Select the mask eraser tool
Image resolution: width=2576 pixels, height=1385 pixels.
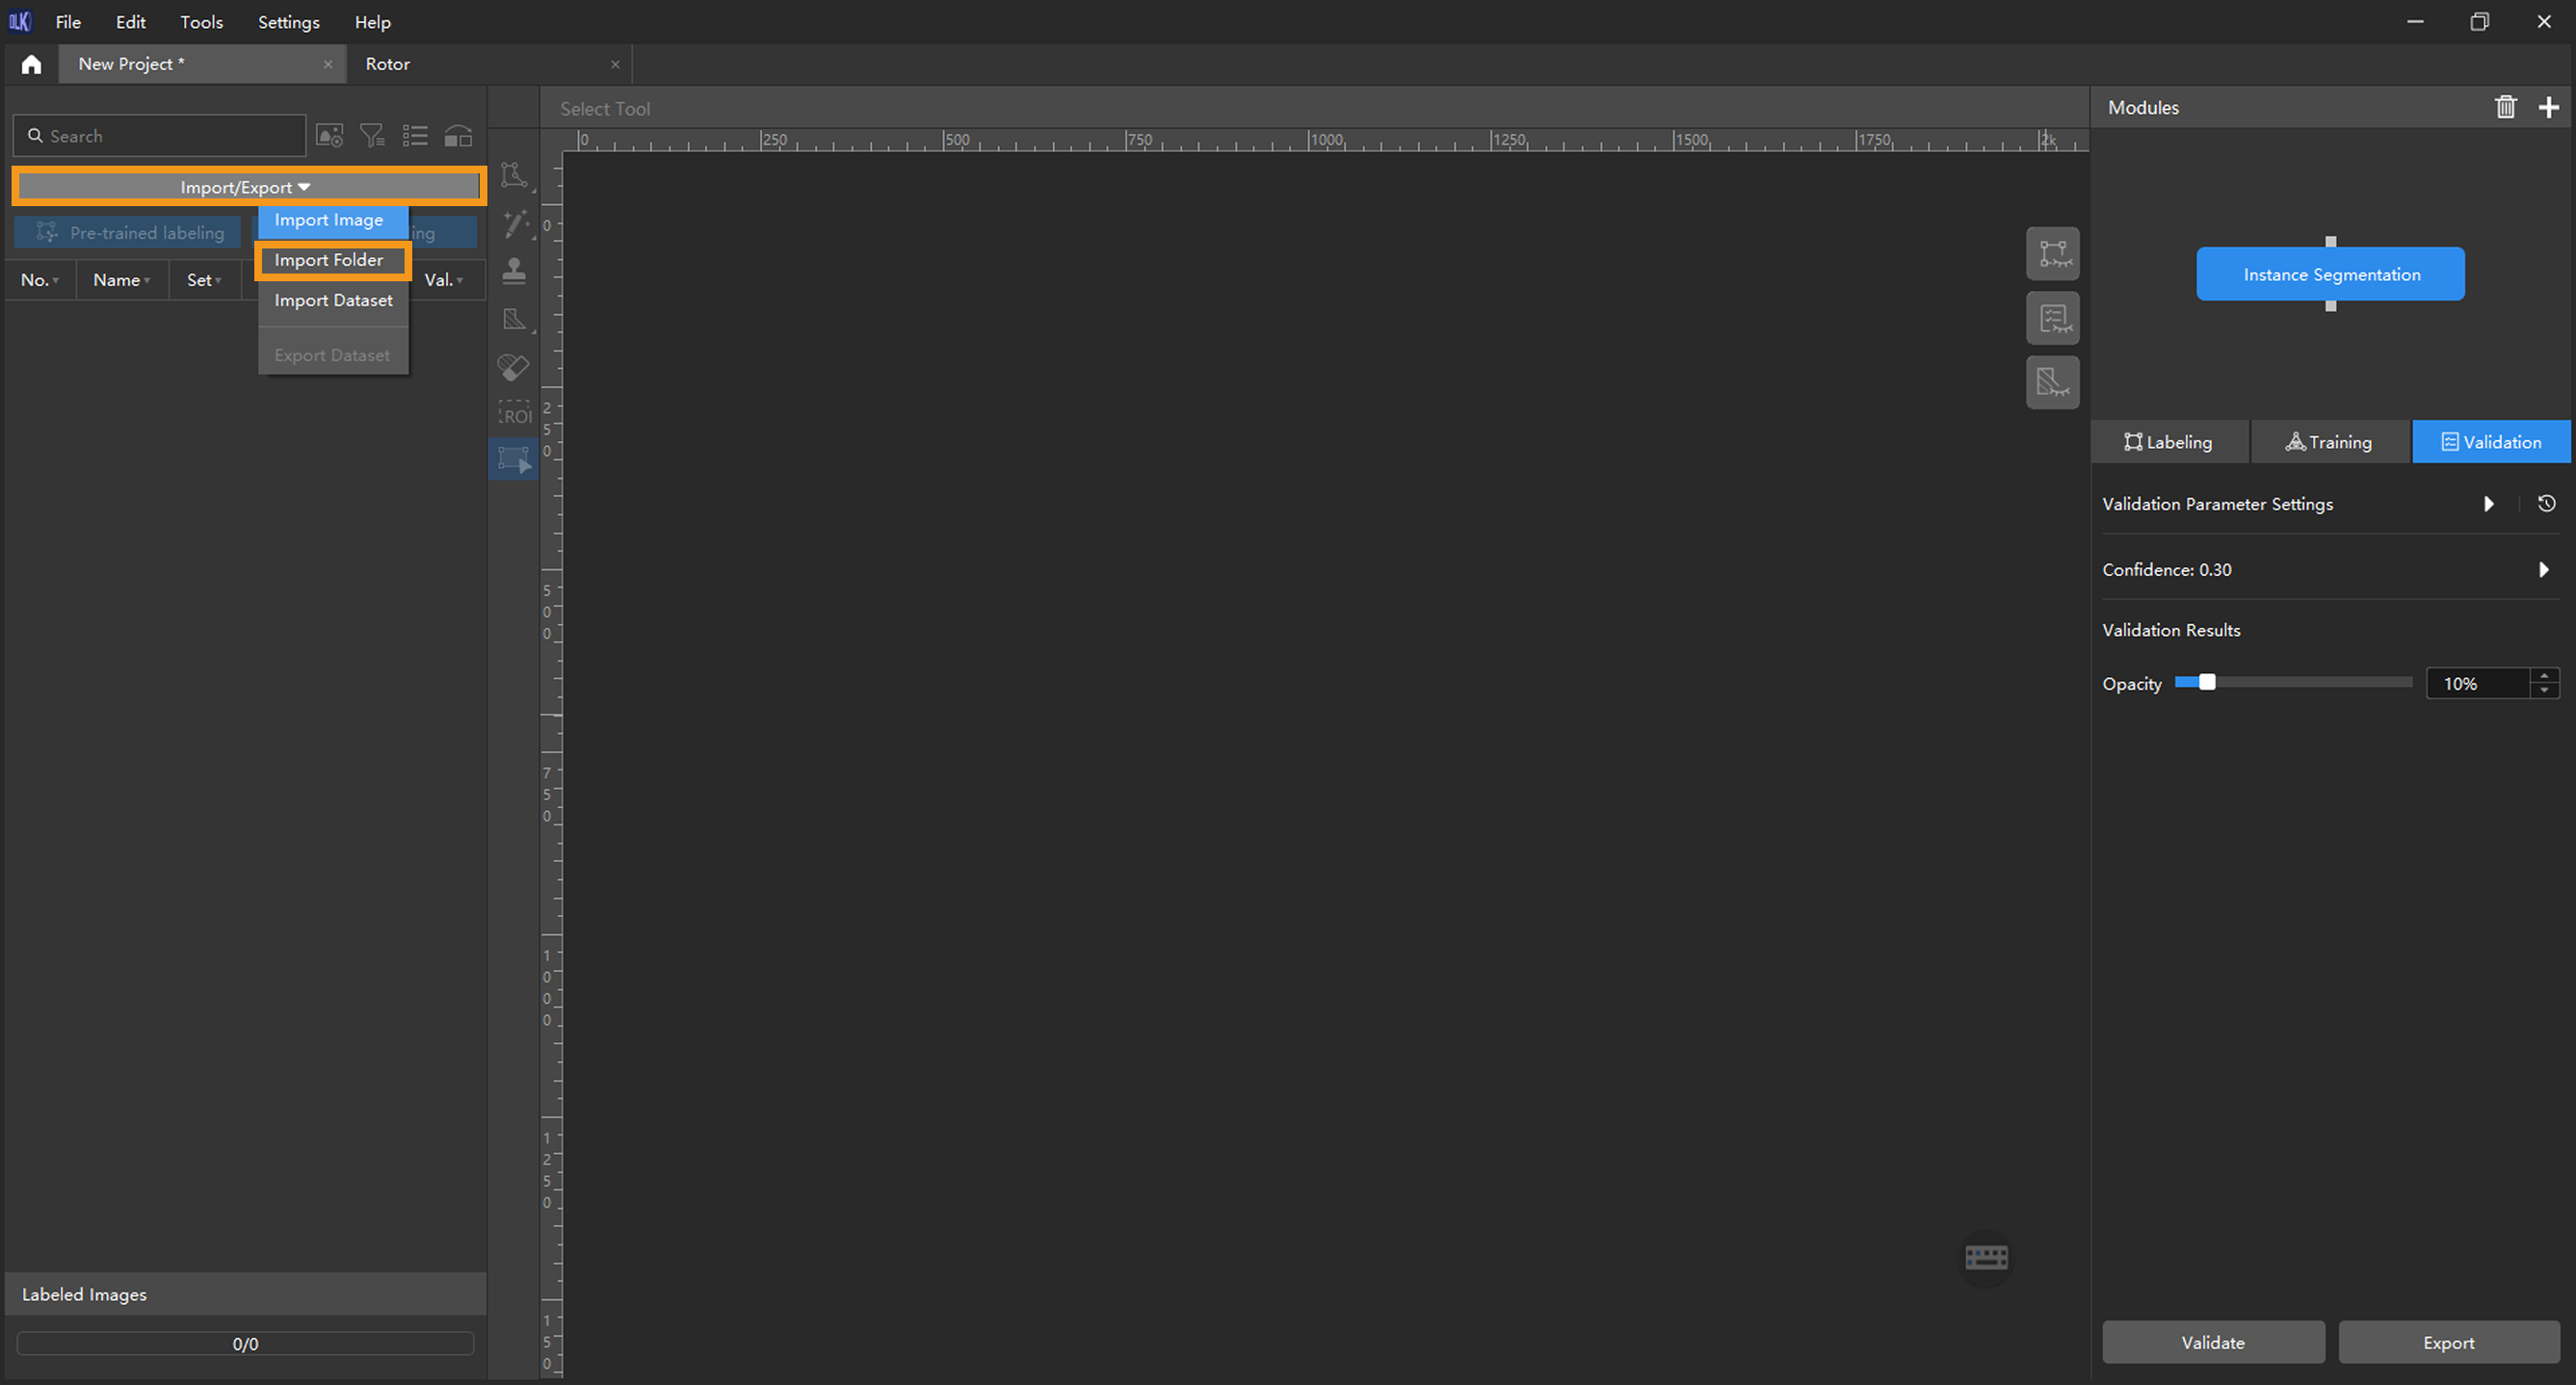[x=513, y=367]
